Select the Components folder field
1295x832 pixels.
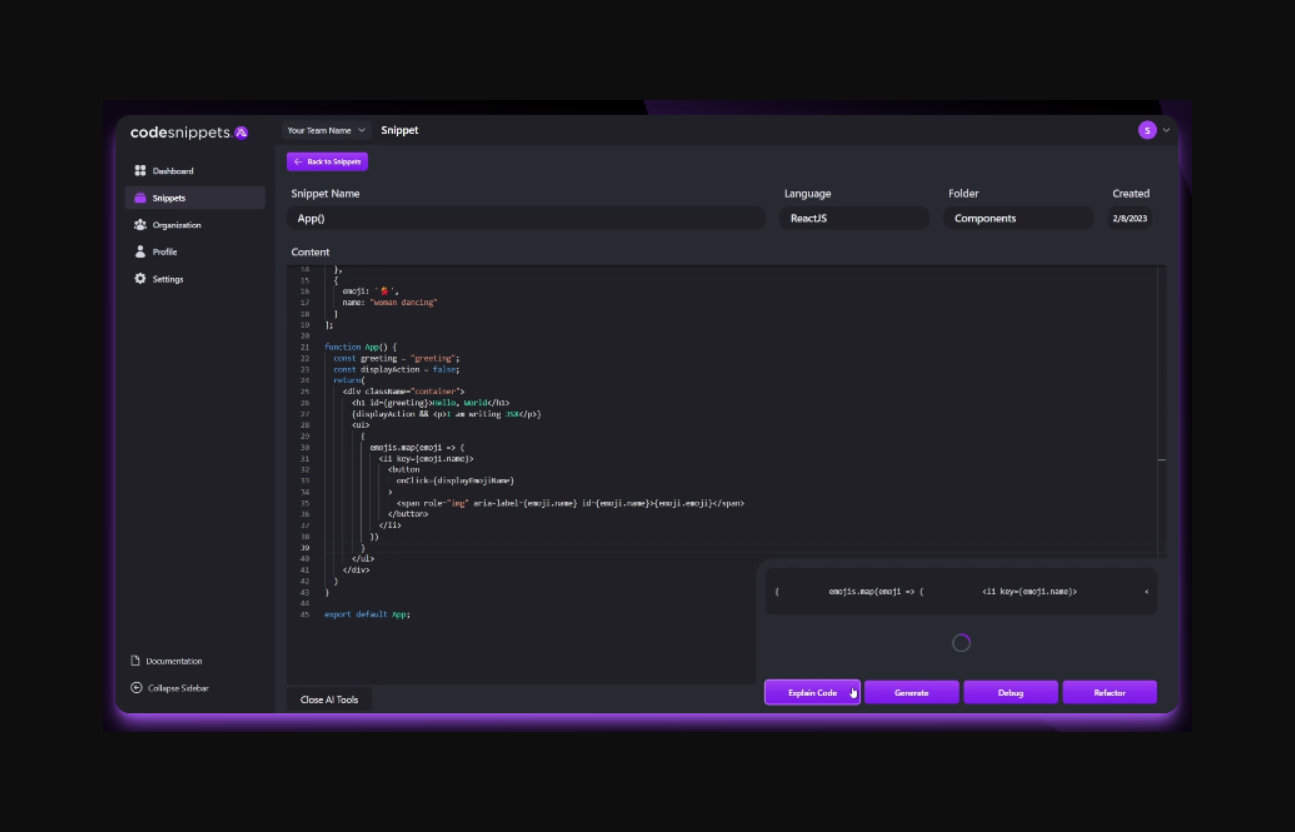pyautogui.click(x=1018, y=218)
